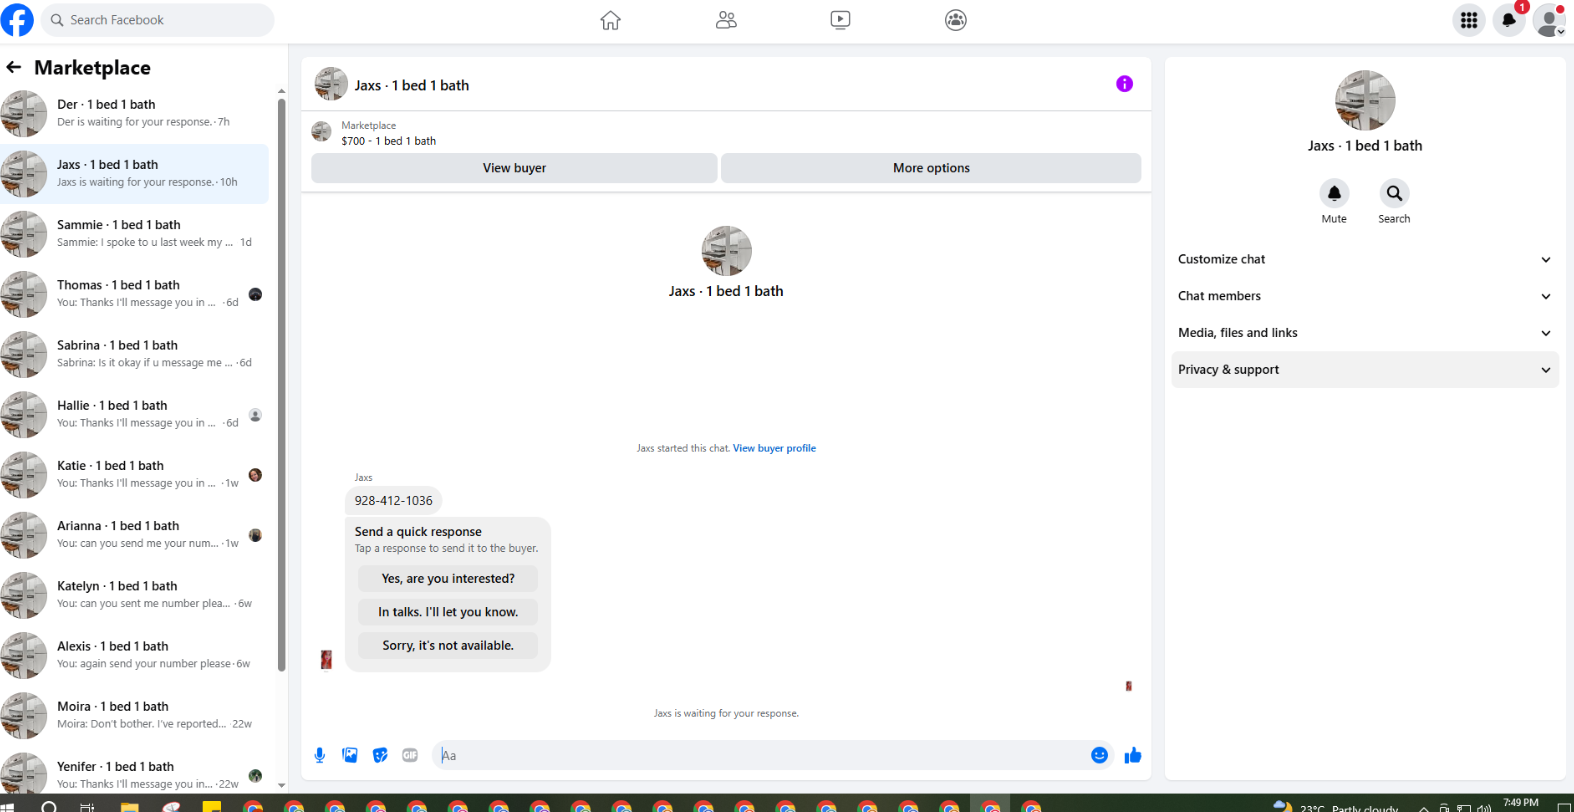Viewport: 1574px width, 812px height.
Task: Send a thumbs up like
Action: pos(1132,755)
